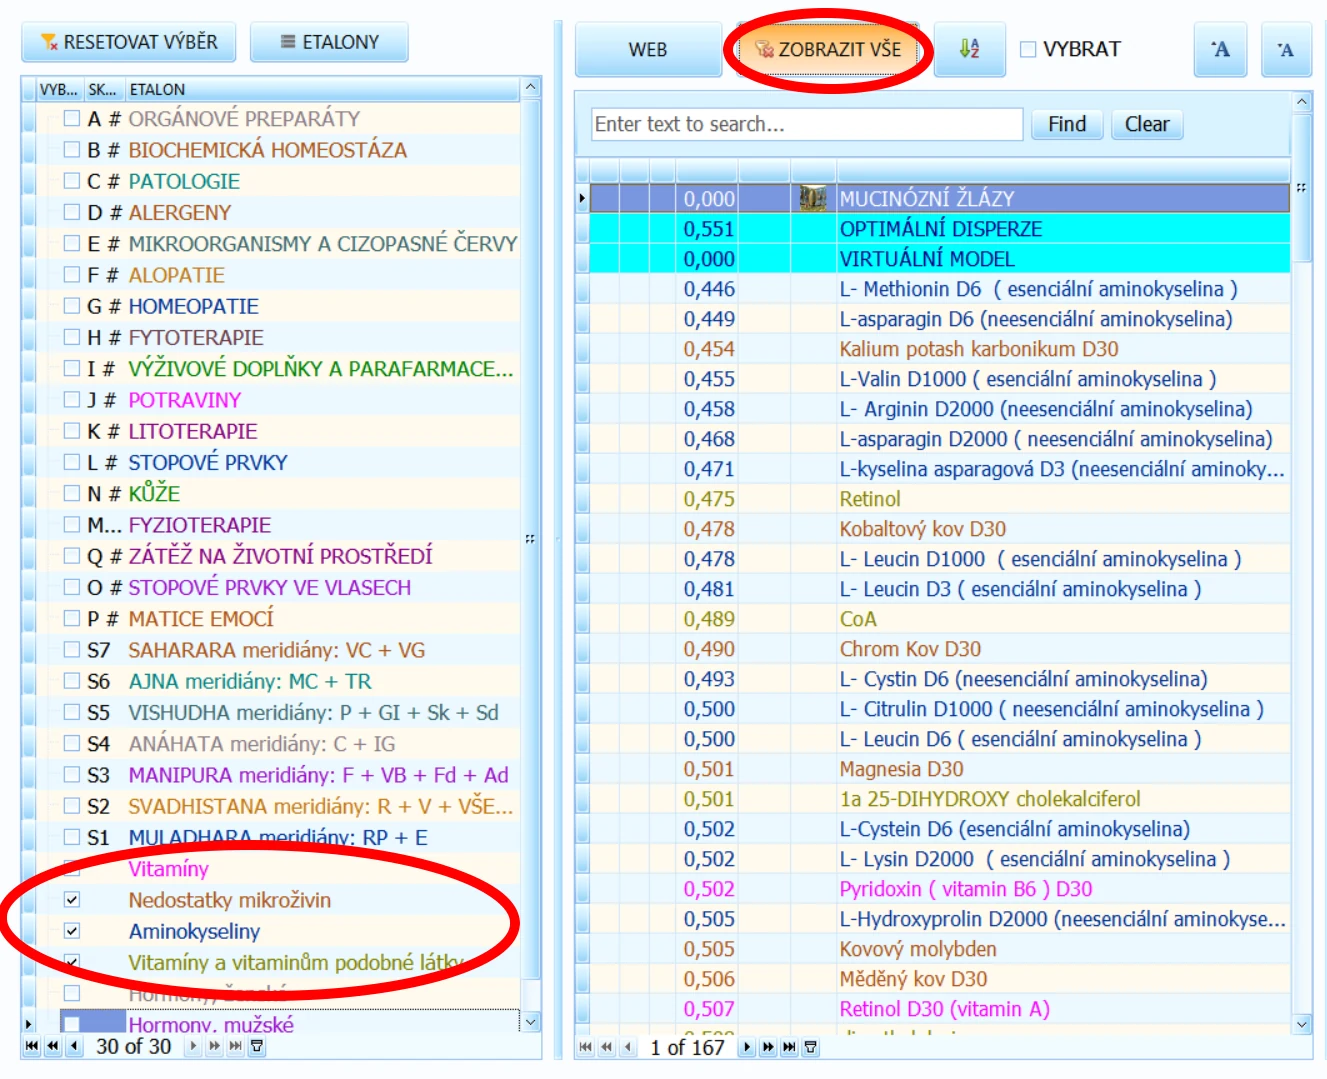Screen dimensions: 1327x1079
Task: Go to last record in right list navigator
Action: click(789, 1047)
